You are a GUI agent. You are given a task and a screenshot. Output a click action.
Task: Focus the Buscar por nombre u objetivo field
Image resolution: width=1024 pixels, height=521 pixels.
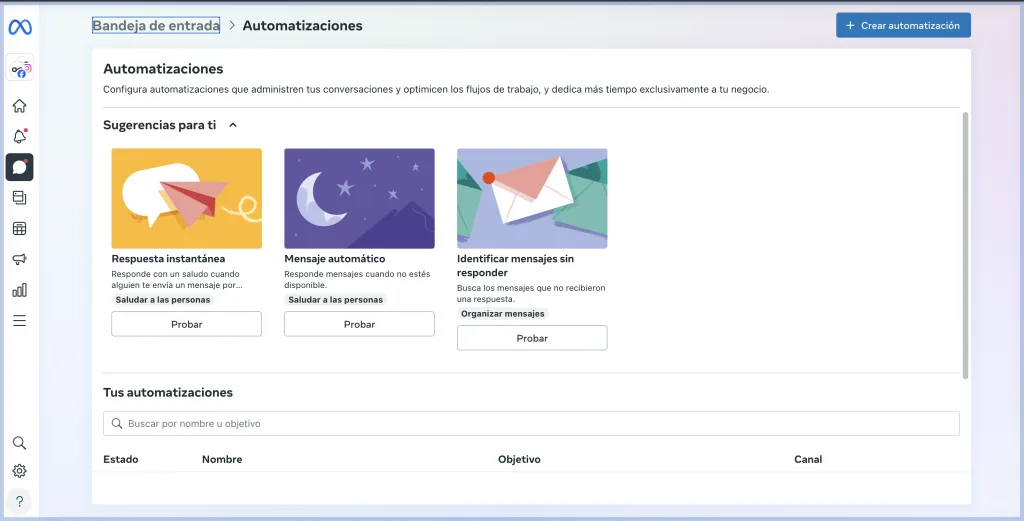(532, 424)
